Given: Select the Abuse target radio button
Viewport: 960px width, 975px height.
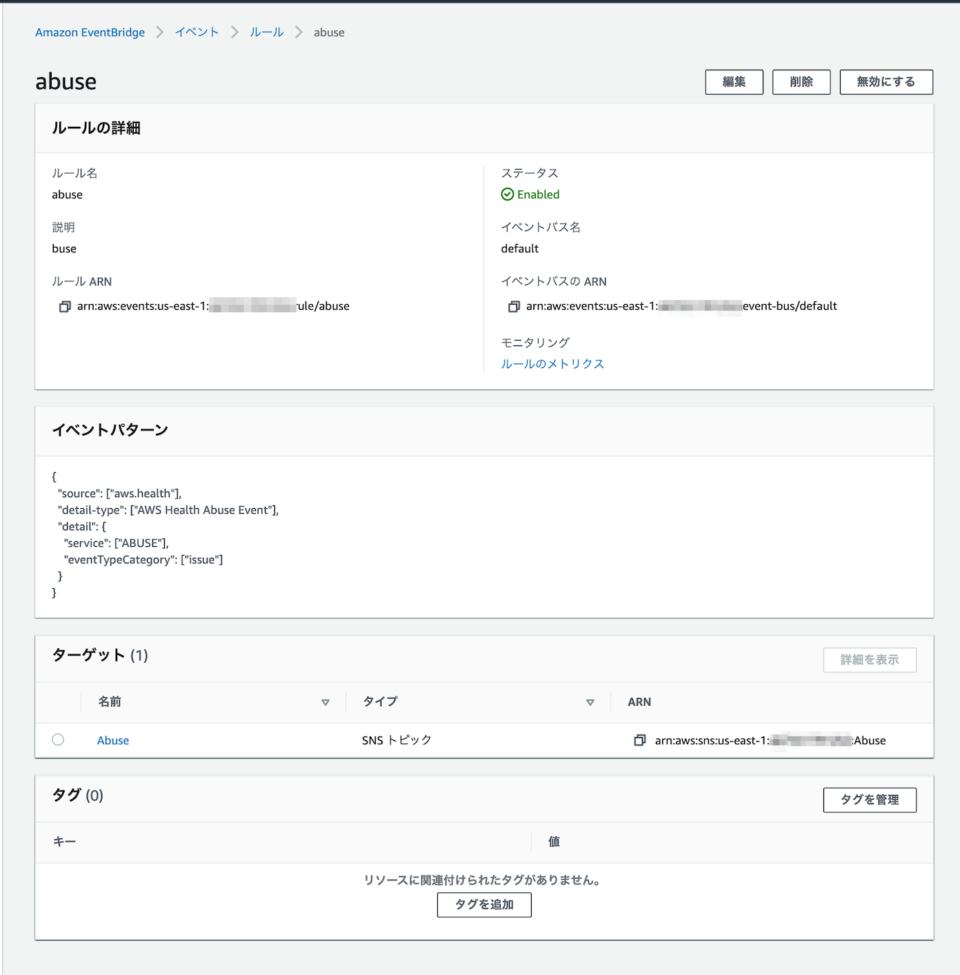Looking at the screenshot, I should 56,740.
